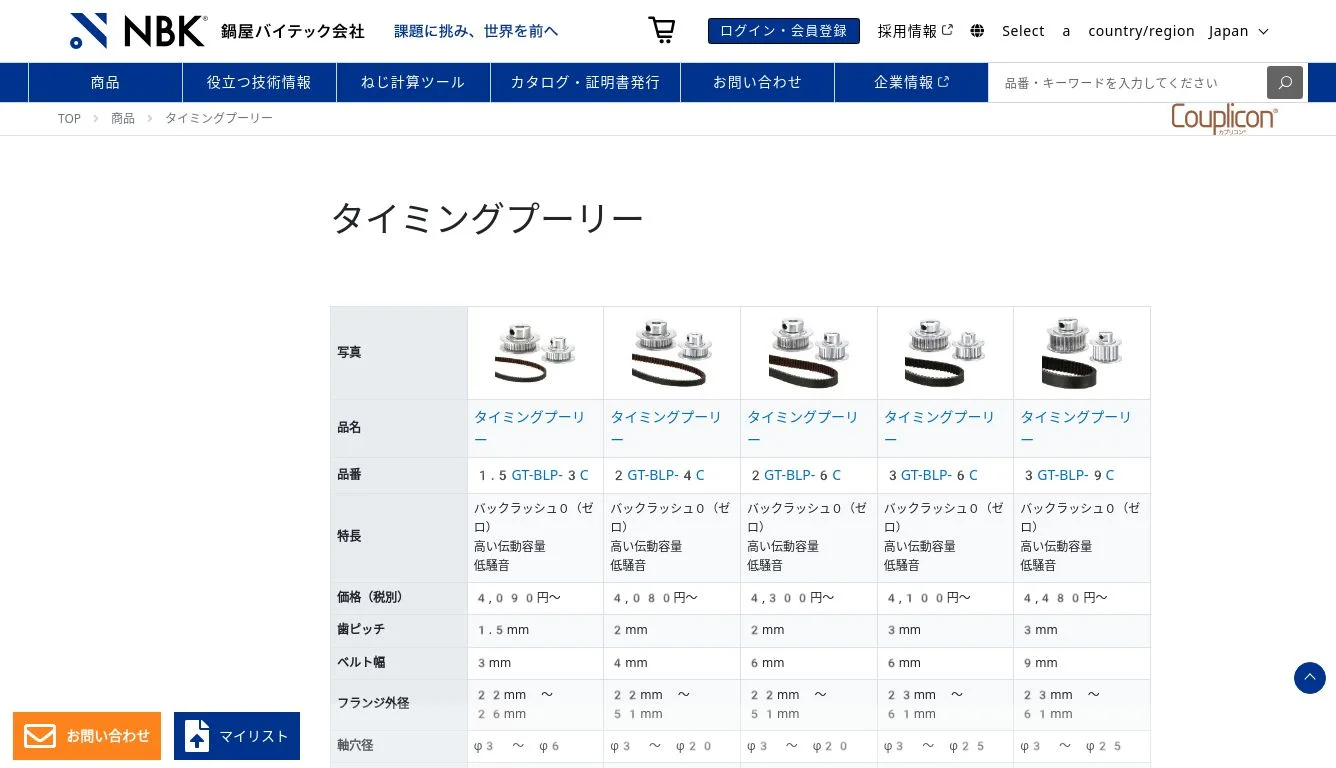Open the Japan country/region dropdown
This screenshot has height=768, width=1336.
(x=1239, y=31)
